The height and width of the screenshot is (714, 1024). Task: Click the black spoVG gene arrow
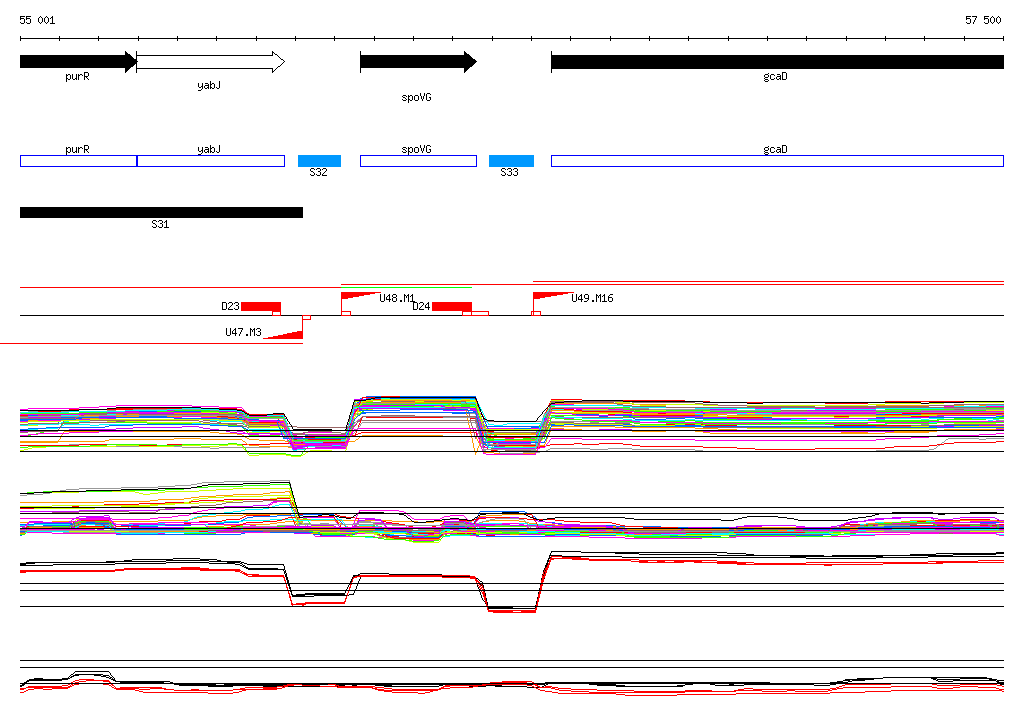click(x=418, y=62)
